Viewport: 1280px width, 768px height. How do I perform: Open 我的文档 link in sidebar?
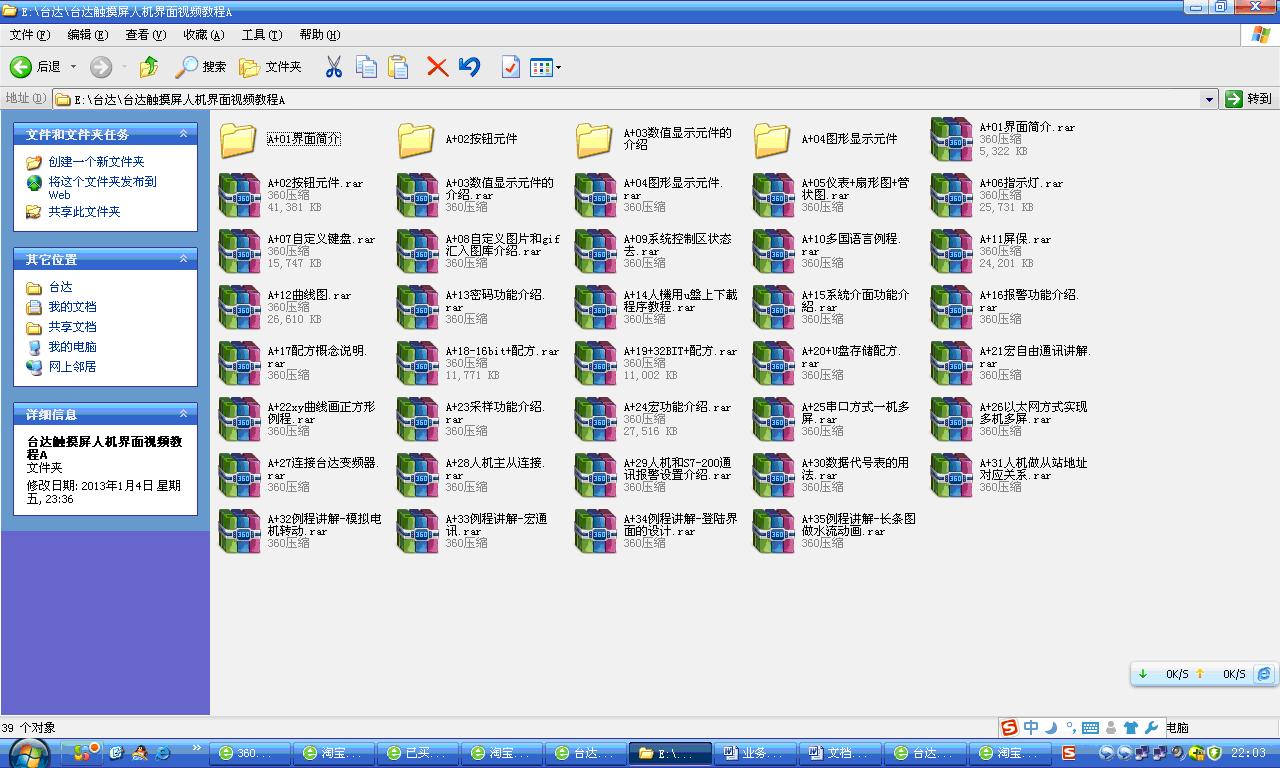[x=72, y=307]
